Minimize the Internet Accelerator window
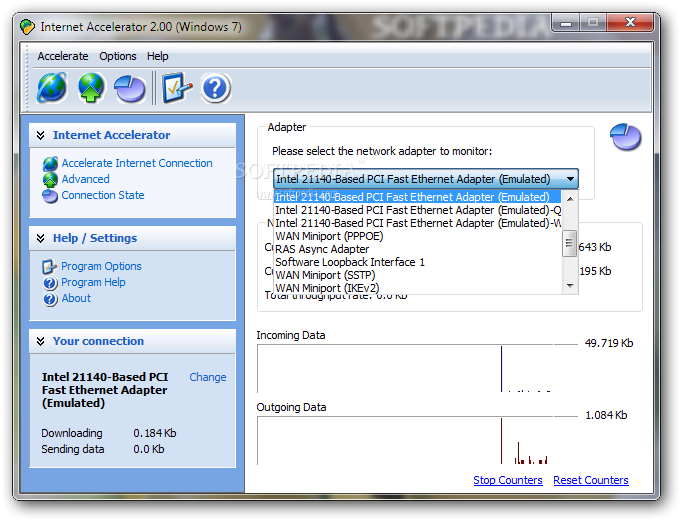Screen dimensions: 681x521 (x=566, y=23)
